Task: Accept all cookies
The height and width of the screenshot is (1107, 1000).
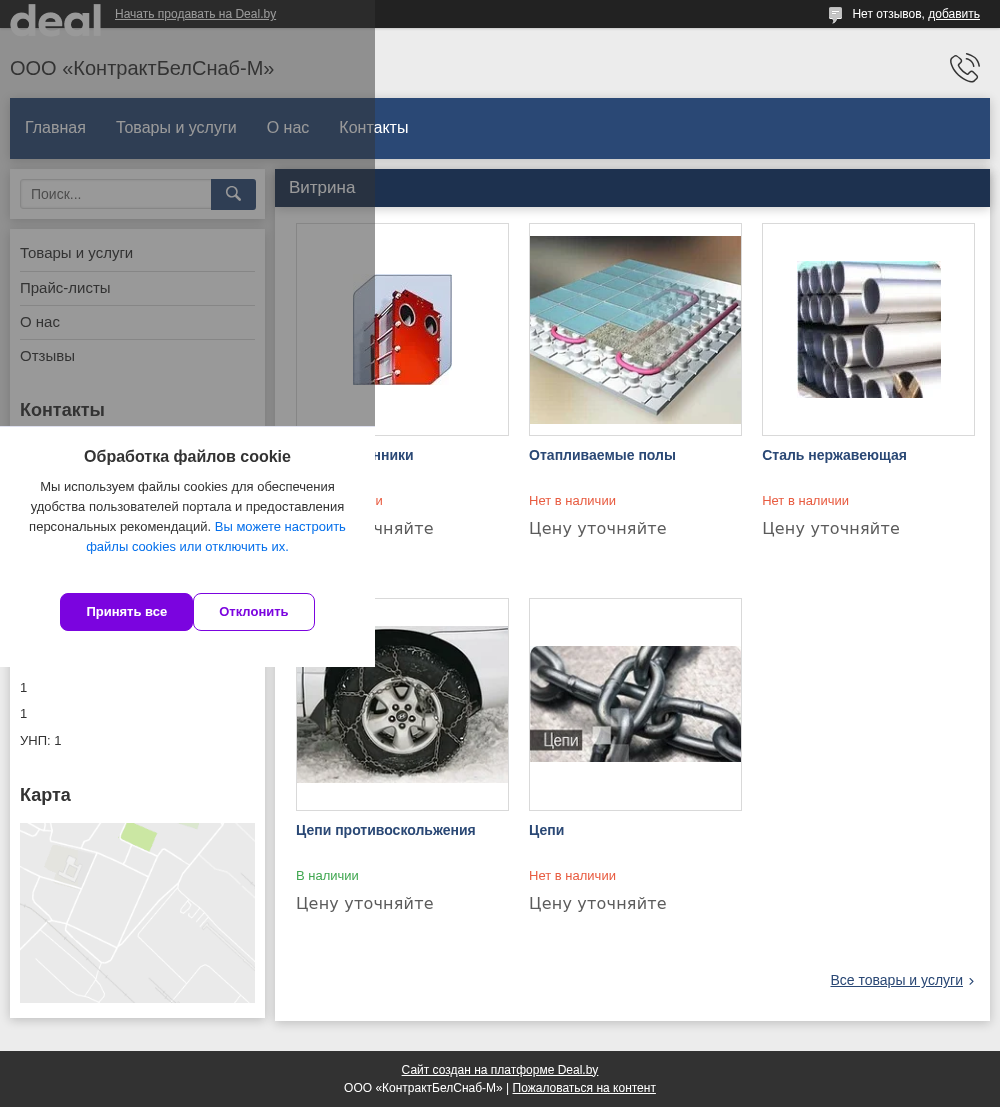Action: [126, 612]
